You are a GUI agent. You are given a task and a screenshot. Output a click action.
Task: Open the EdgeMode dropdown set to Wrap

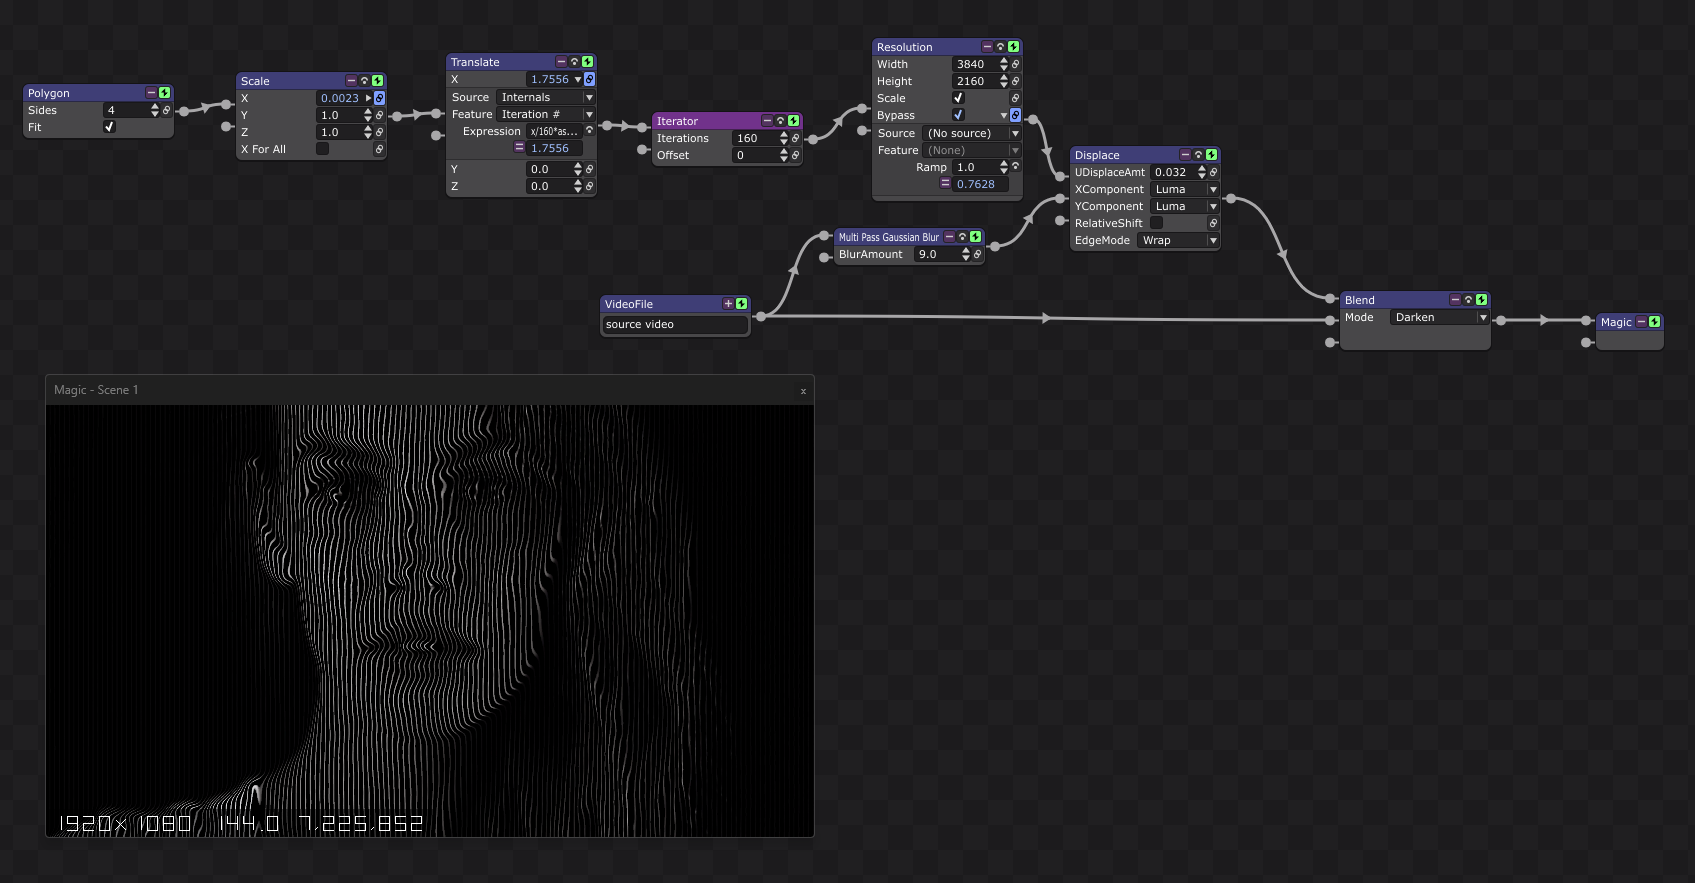click(1178, 240)
